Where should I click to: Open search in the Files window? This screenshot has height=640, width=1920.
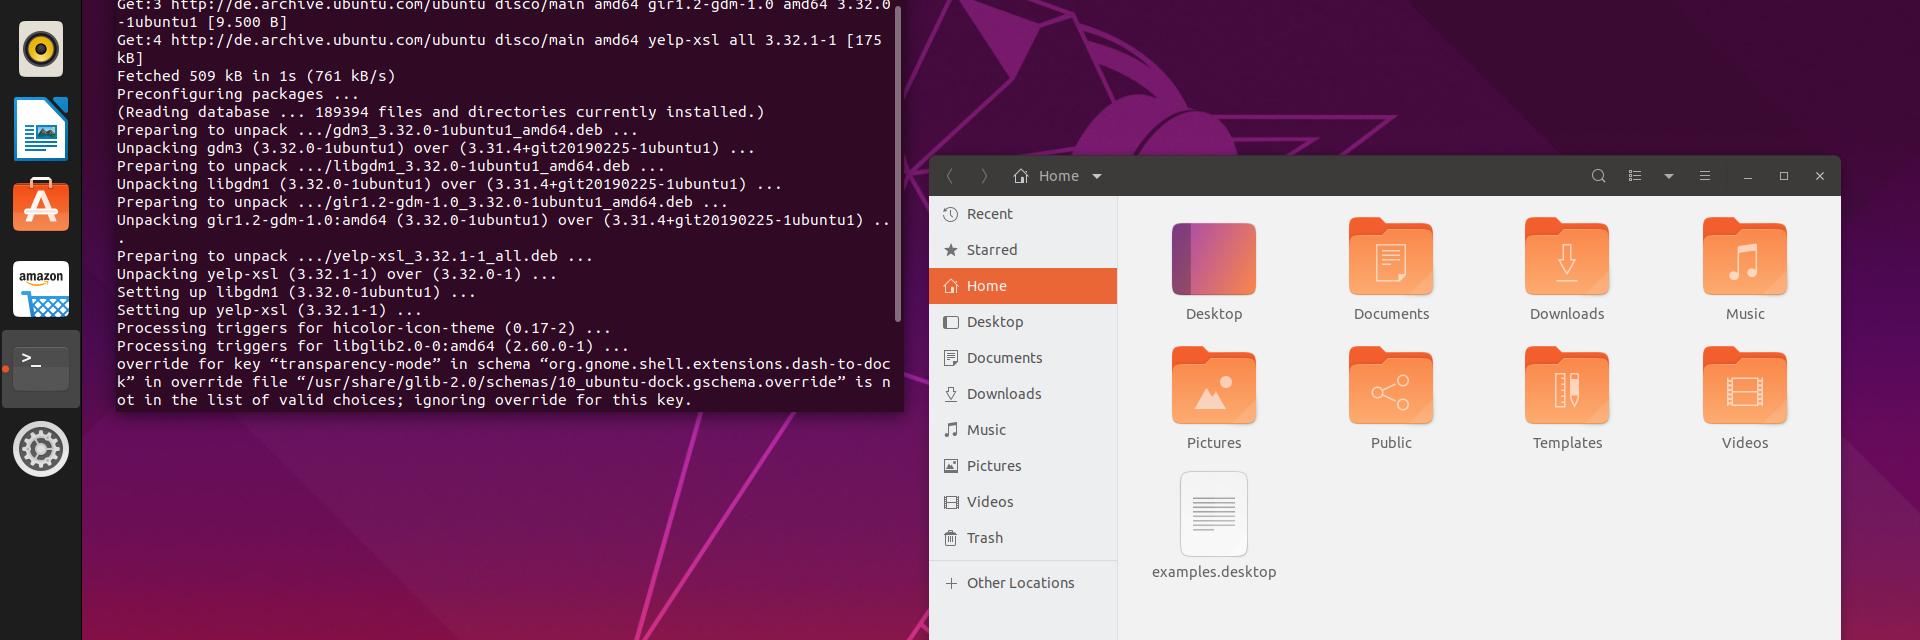pos(1598,176)
